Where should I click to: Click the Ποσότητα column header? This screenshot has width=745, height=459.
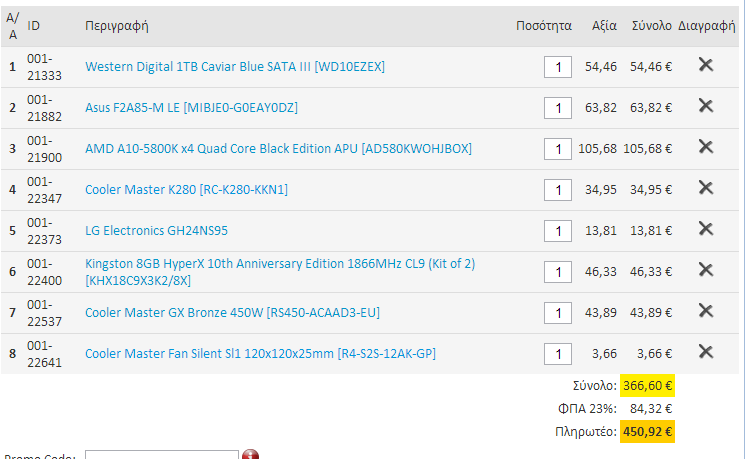pyautogui.click(x=544, y=26)
